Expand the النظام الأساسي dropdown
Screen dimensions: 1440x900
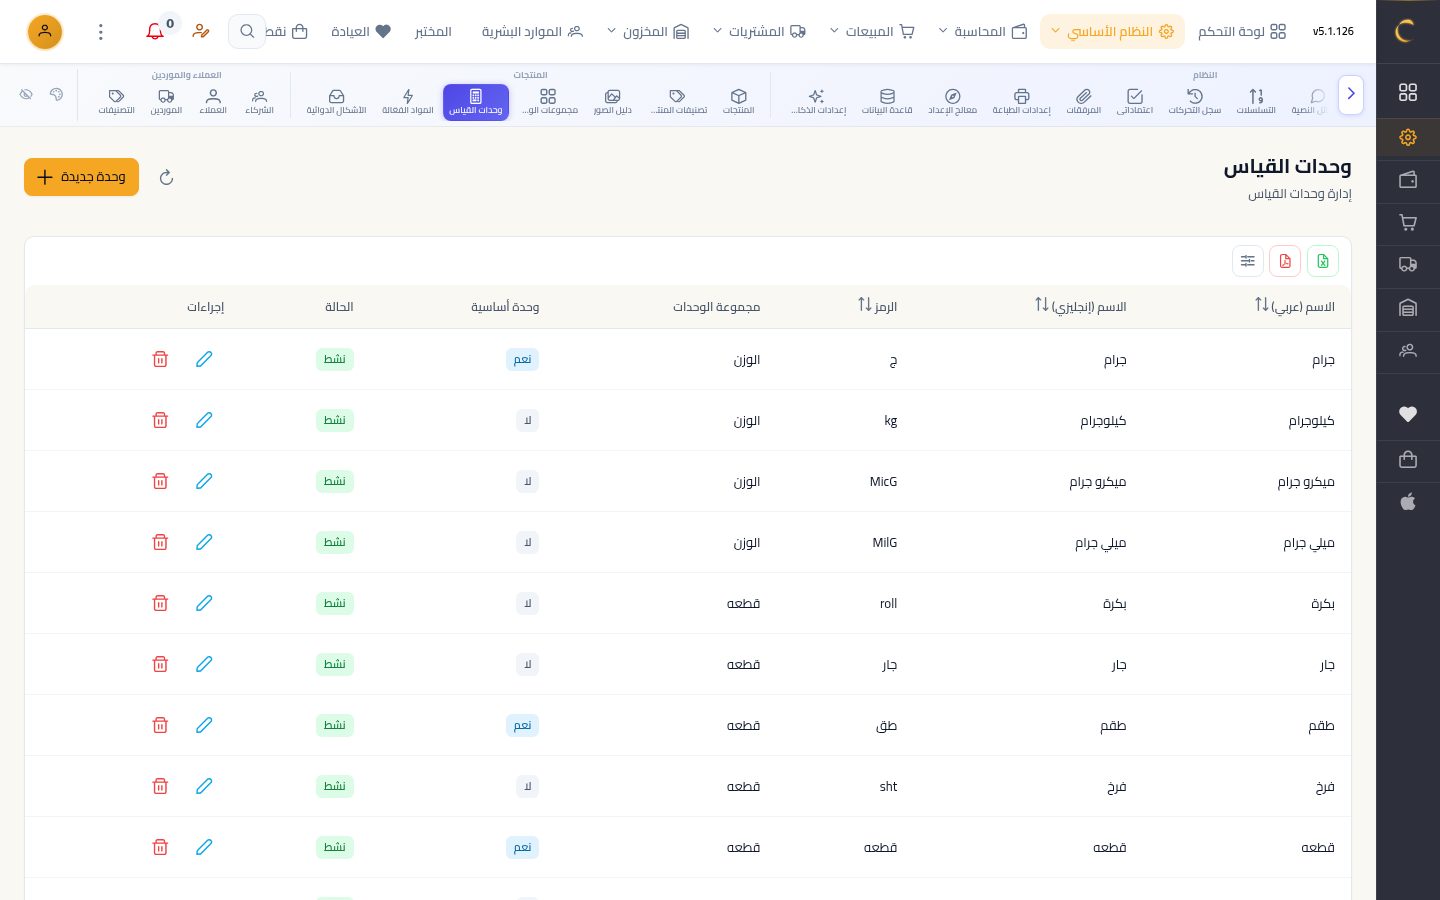click(x=1112, y=32)
